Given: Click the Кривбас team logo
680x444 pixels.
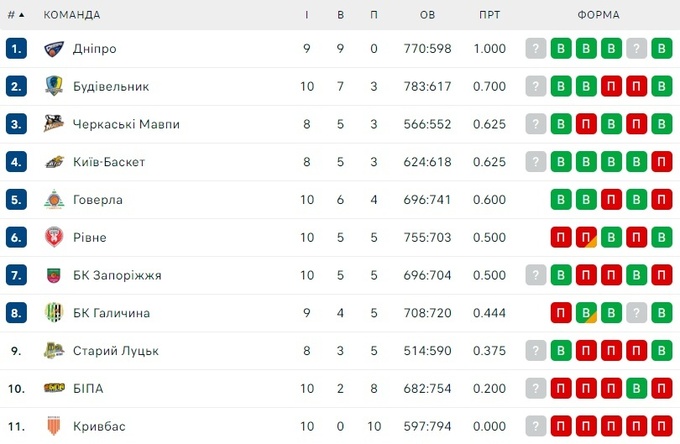Looking at the screenshot, I should click(54, 426).
